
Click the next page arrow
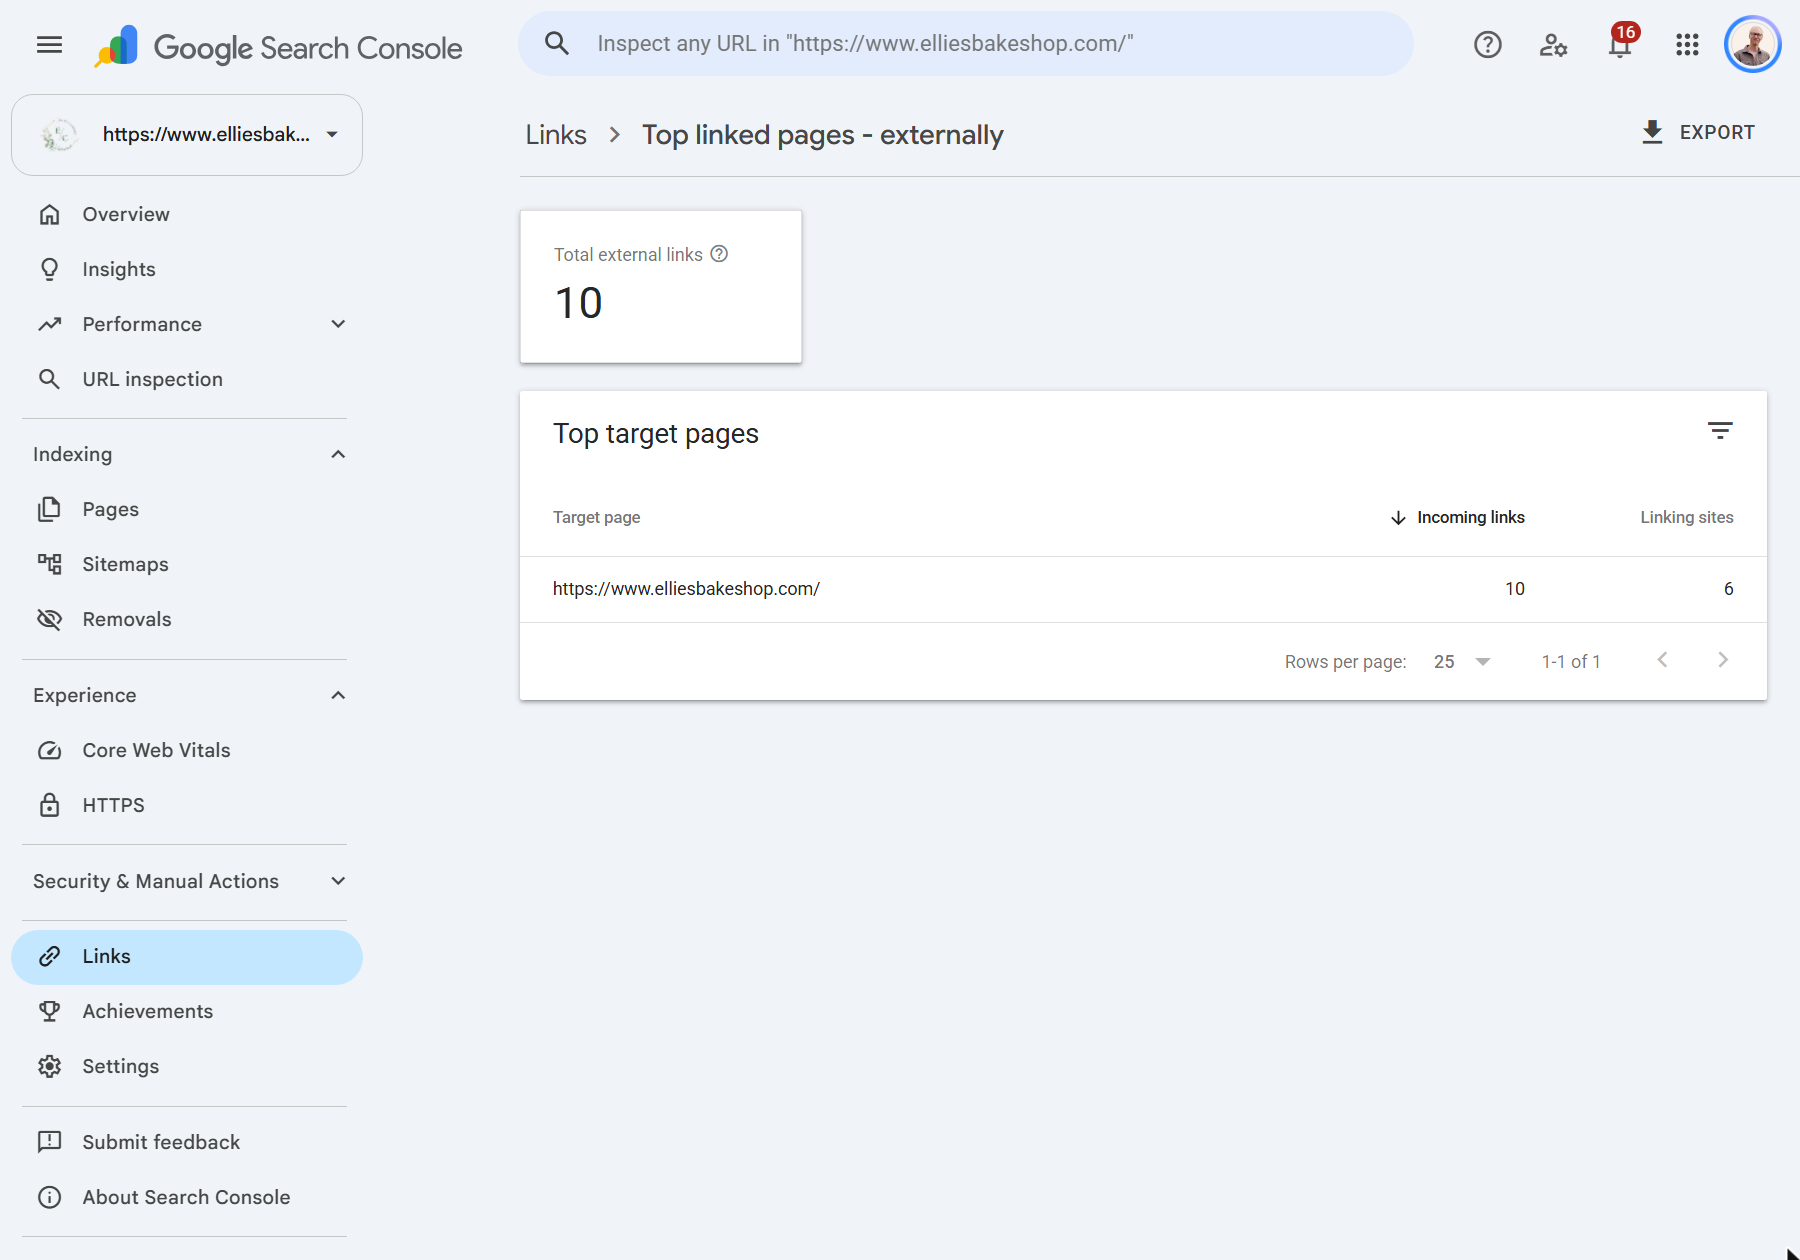[x=1723, y=660]
